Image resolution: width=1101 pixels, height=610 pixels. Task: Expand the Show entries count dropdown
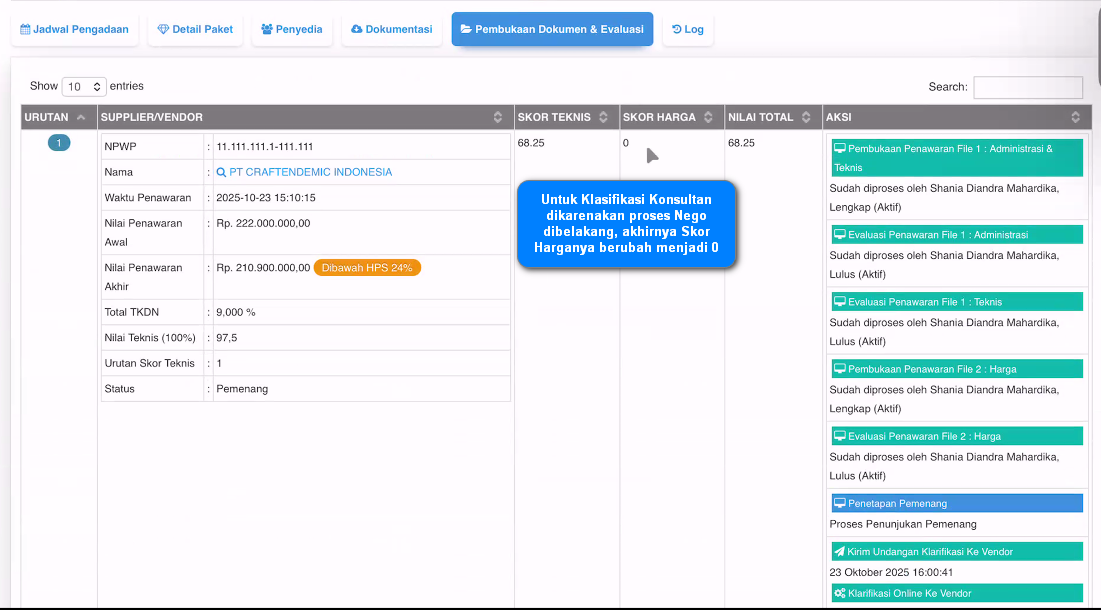(x=84, y=87)
